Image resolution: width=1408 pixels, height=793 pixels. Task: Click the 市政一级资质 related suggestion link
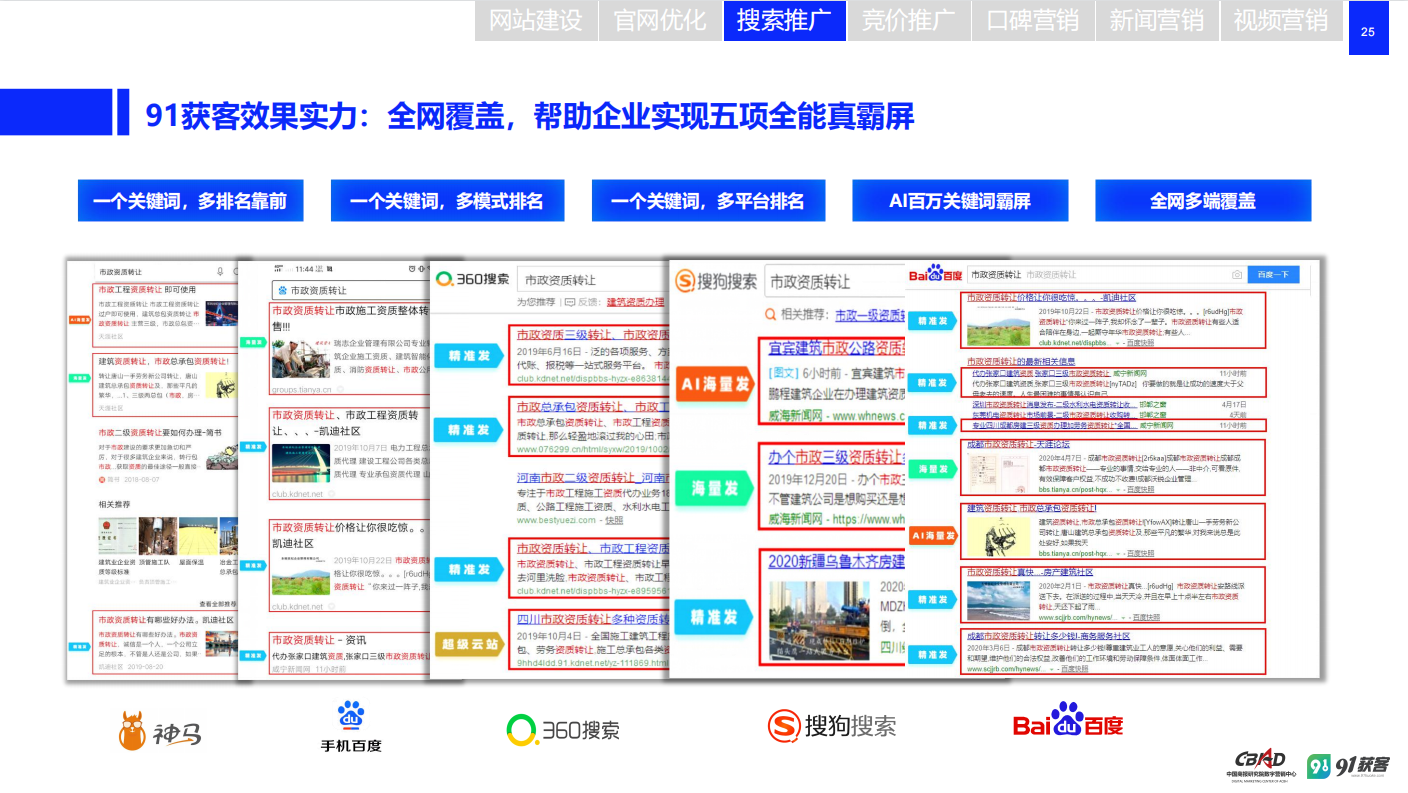[x=870, y=314]
